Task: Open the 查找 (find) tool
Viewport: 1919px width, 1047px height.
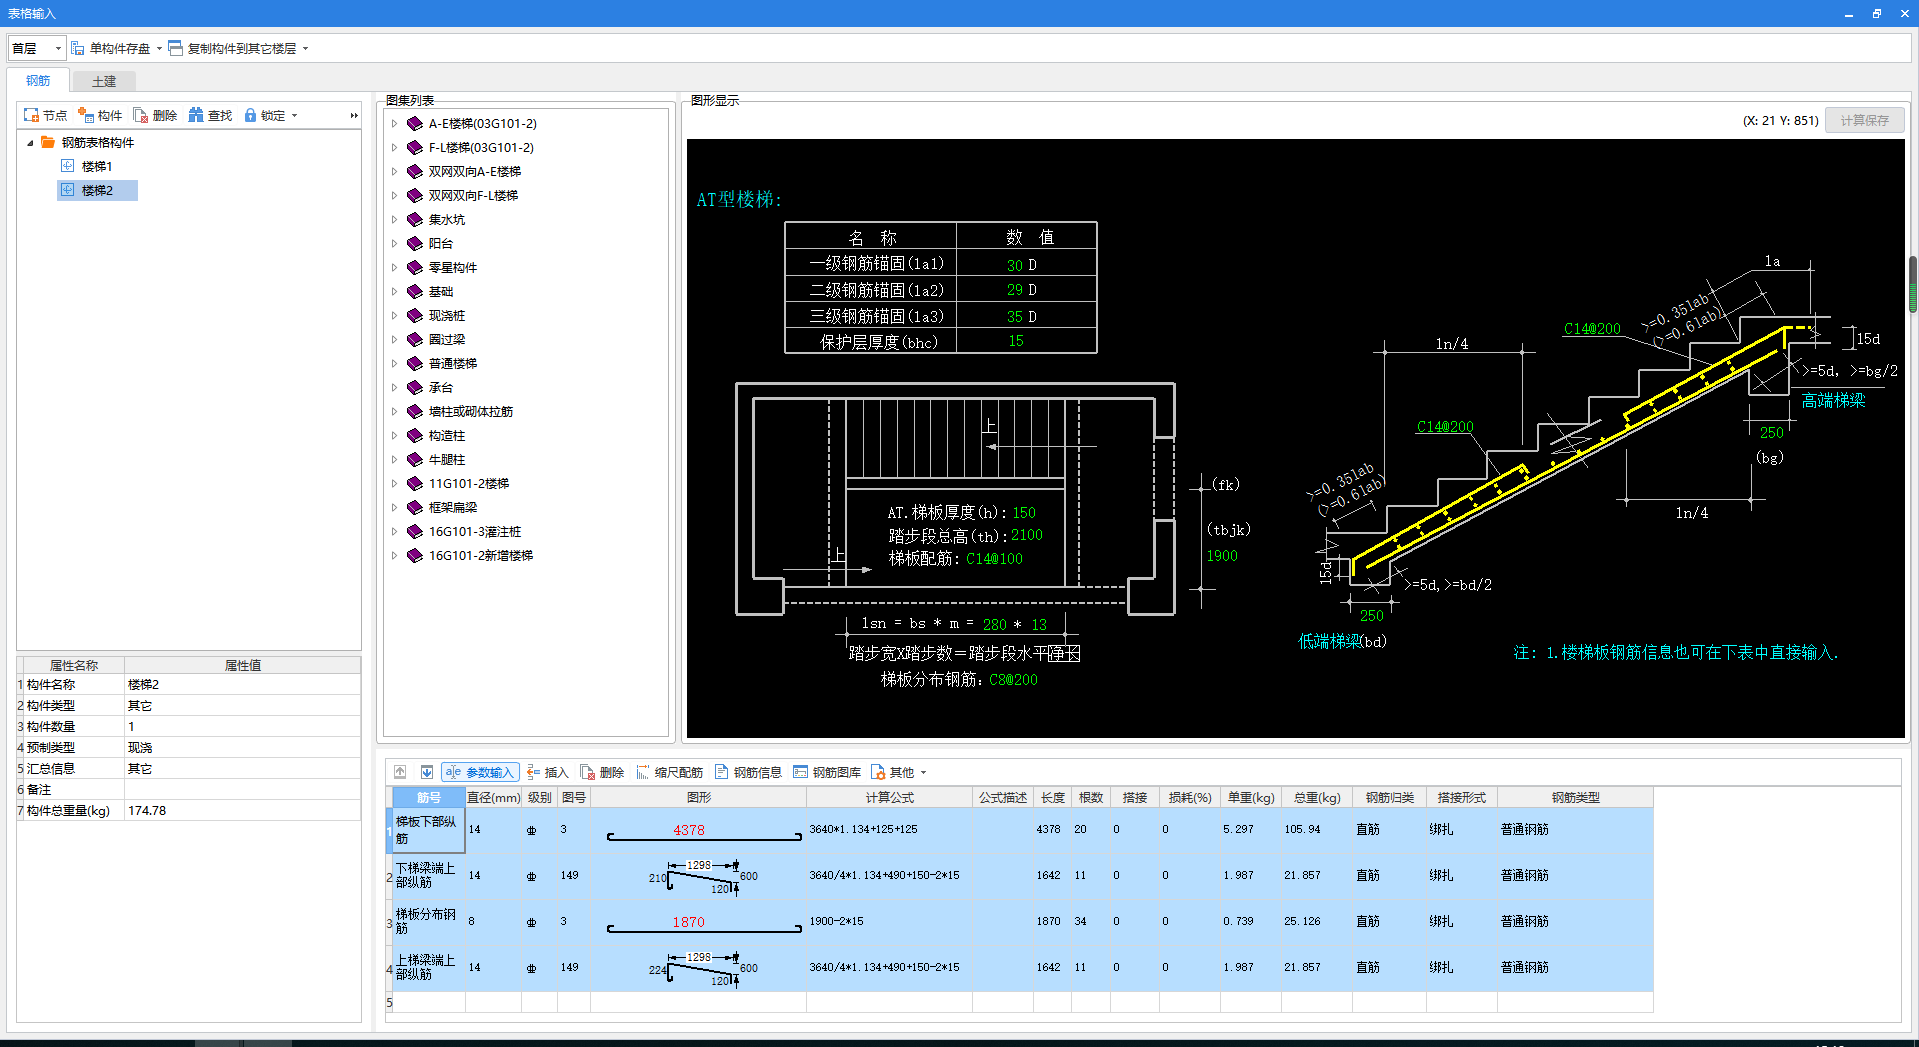Action: point(210,116)
